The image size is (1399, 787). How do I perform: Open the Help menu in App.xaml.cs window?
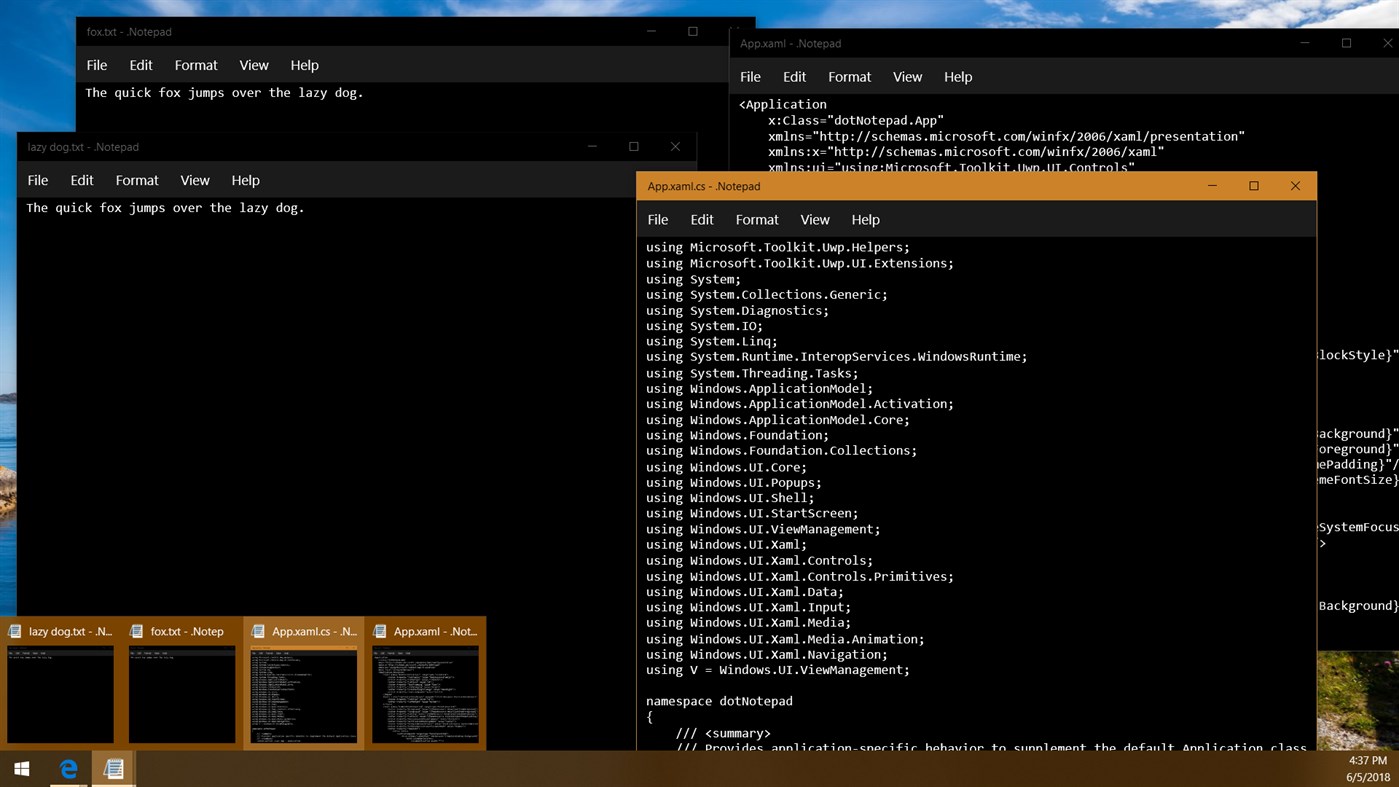pyautogui.click(x=865, y=219)
